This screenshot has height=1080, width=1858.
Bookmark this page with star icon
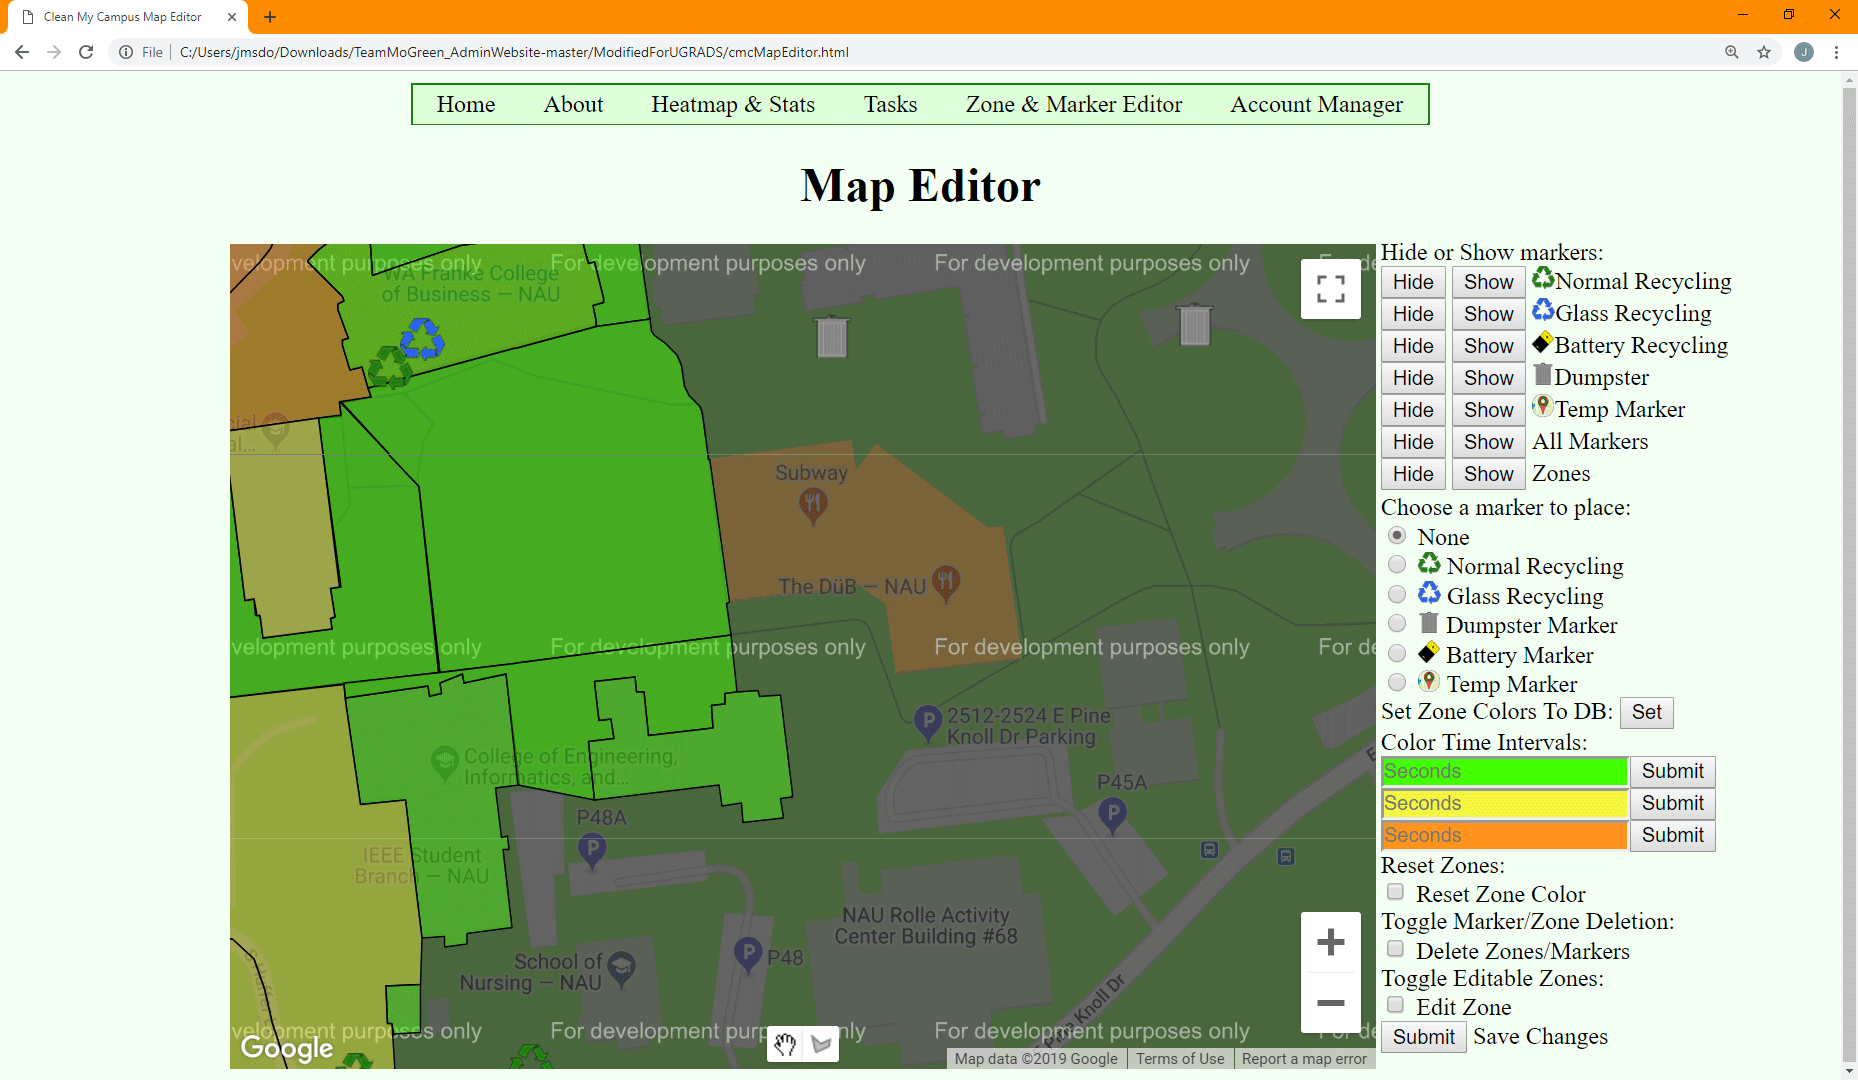click(x=1764, y=52)
